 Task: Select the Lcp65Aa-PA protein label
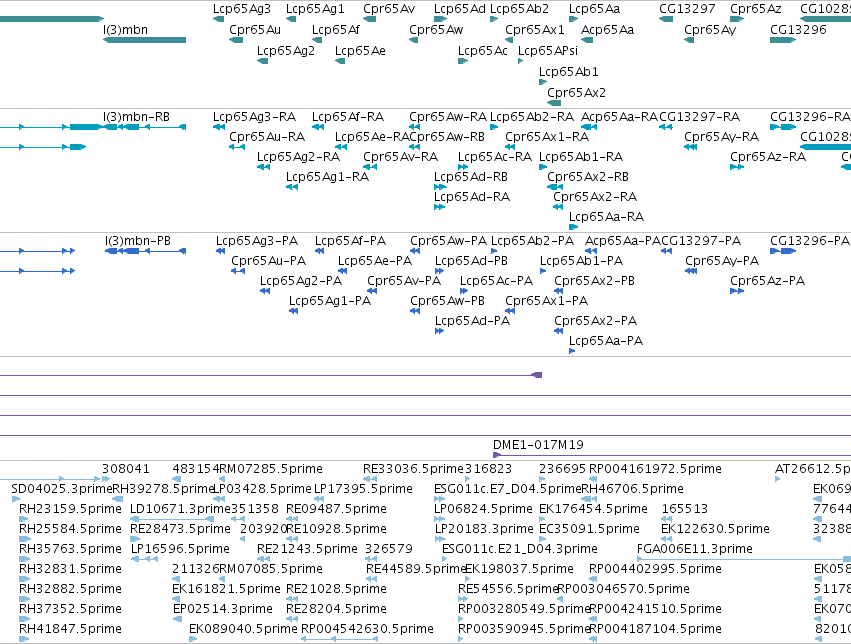point(606,341)
